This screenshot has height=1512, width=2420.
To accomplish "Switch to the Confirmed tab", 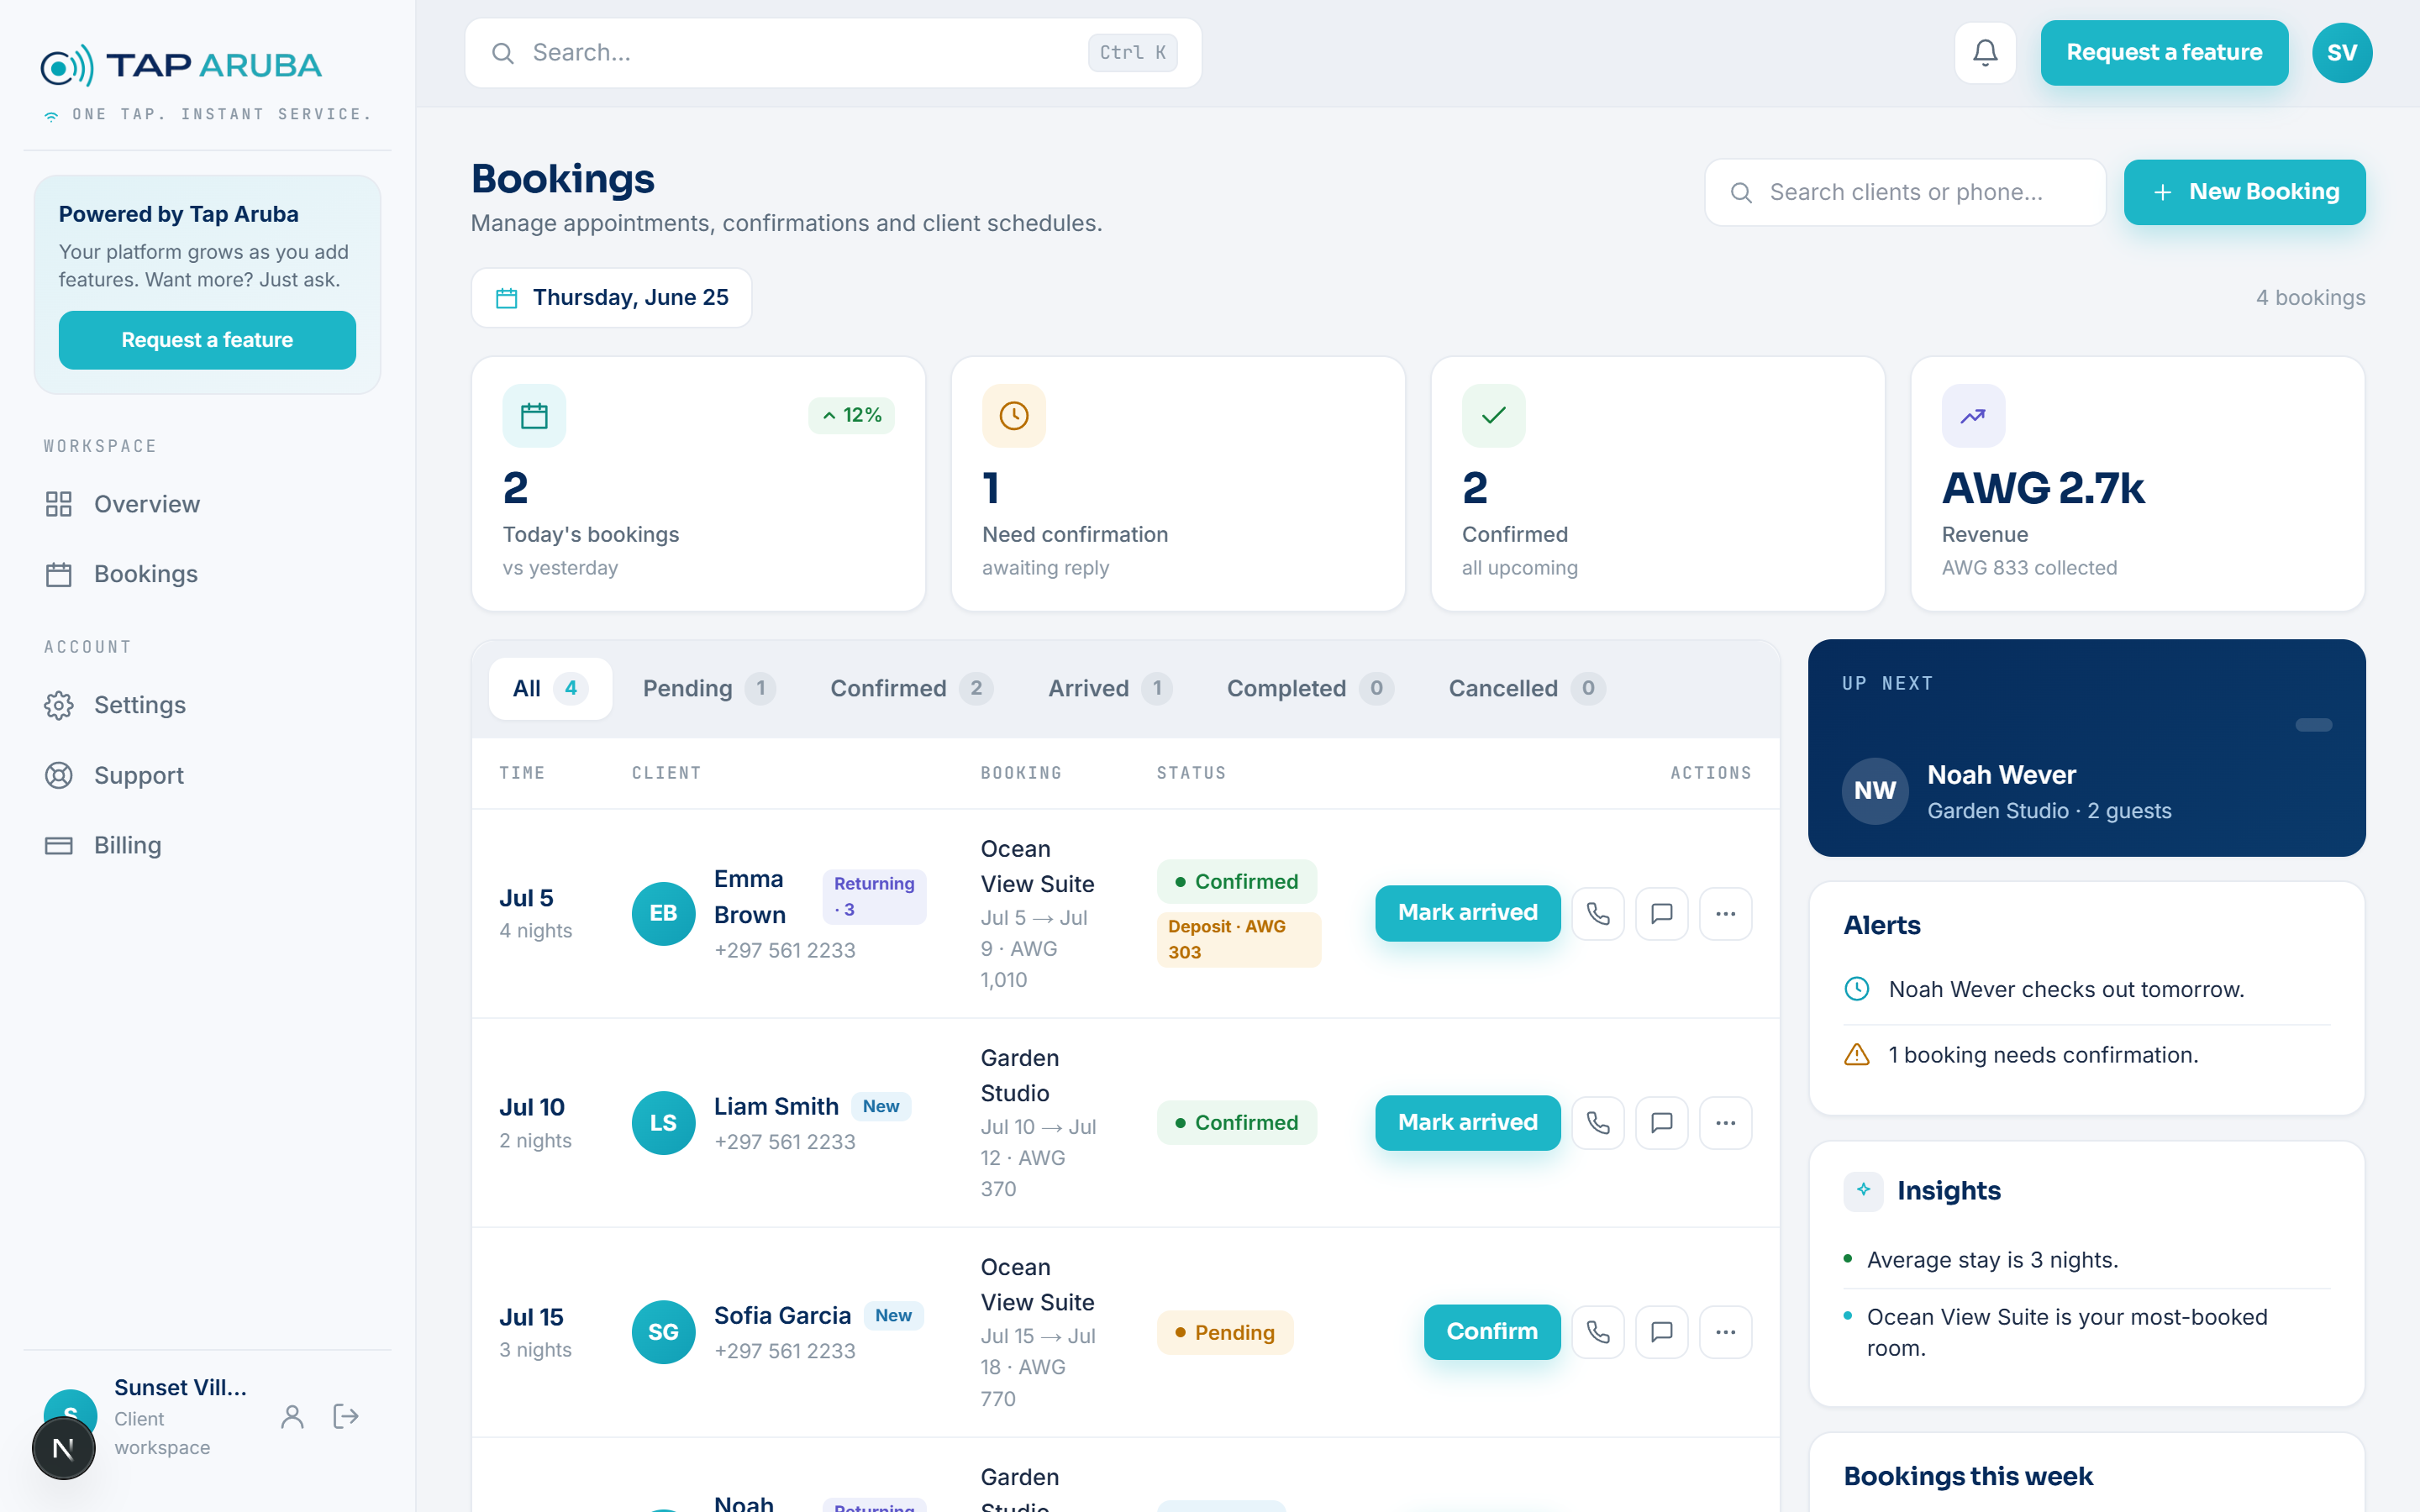I will 911,688.
